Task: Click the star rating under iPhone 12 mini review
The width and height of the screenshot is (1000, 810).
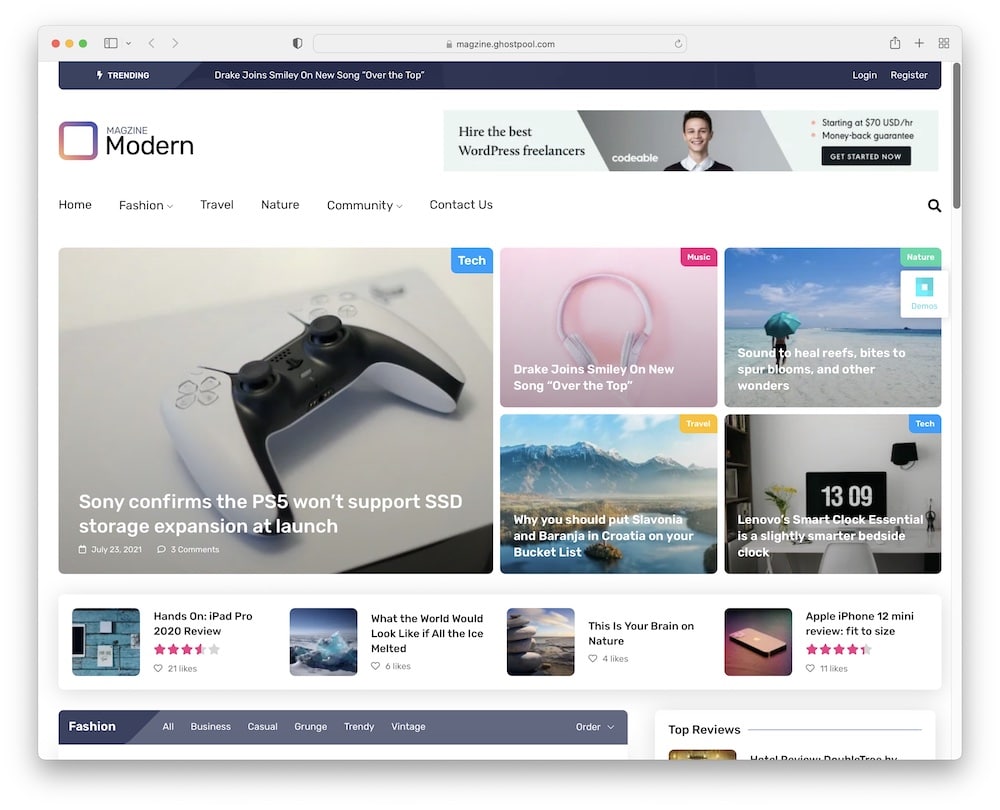Action: (x=839, y=649)
